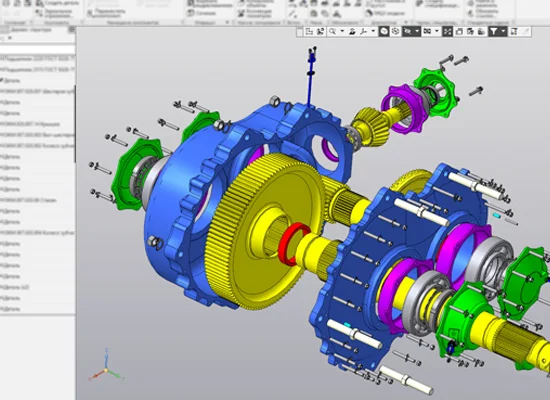Toggle wireframe cube display mode
The height and width of the screenshot is (400, 550).
click(395, 32)
